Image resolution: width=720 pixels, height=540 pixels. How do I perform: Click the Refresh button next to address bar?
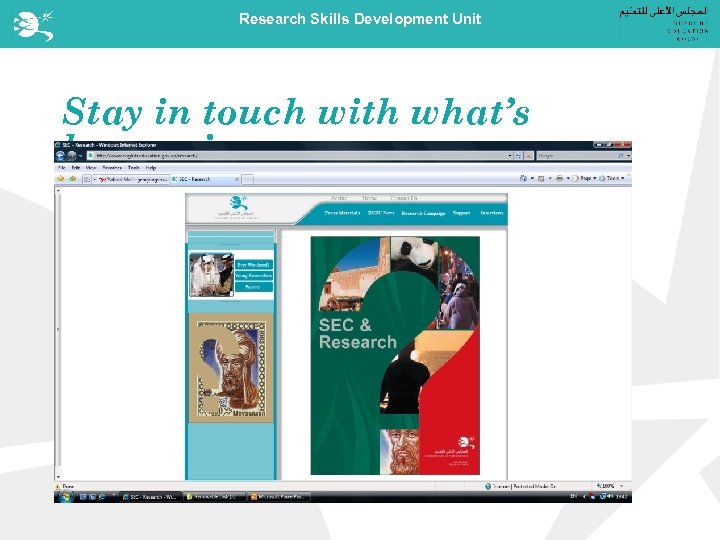[x=519, y=156]
